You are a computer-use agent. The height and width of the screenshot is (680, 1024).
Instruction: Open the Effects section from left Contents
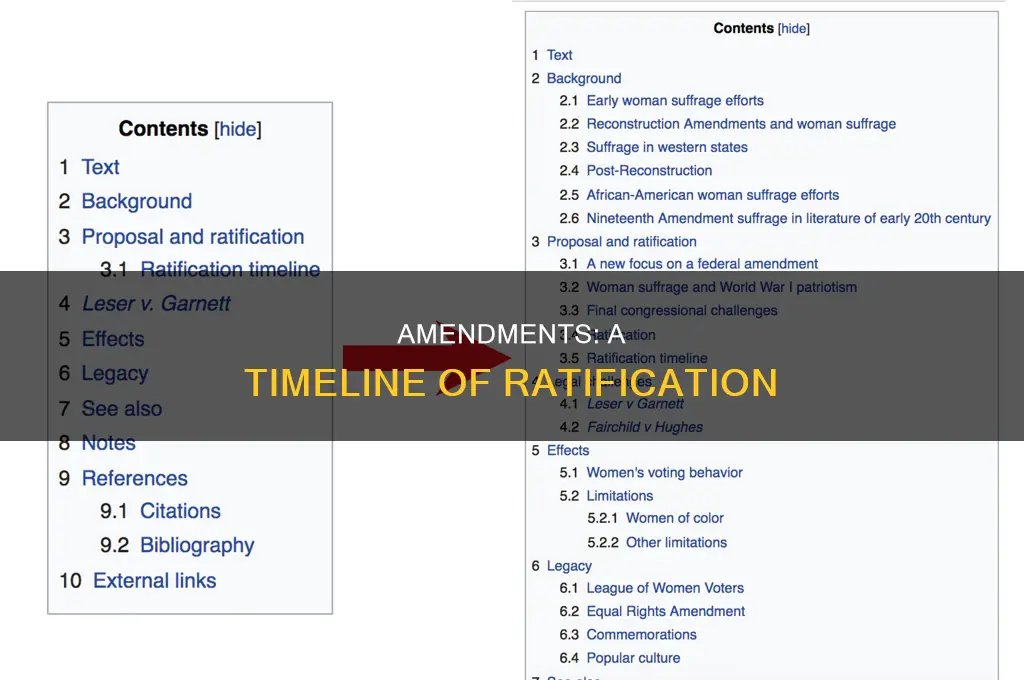click(x=112, y=339)
